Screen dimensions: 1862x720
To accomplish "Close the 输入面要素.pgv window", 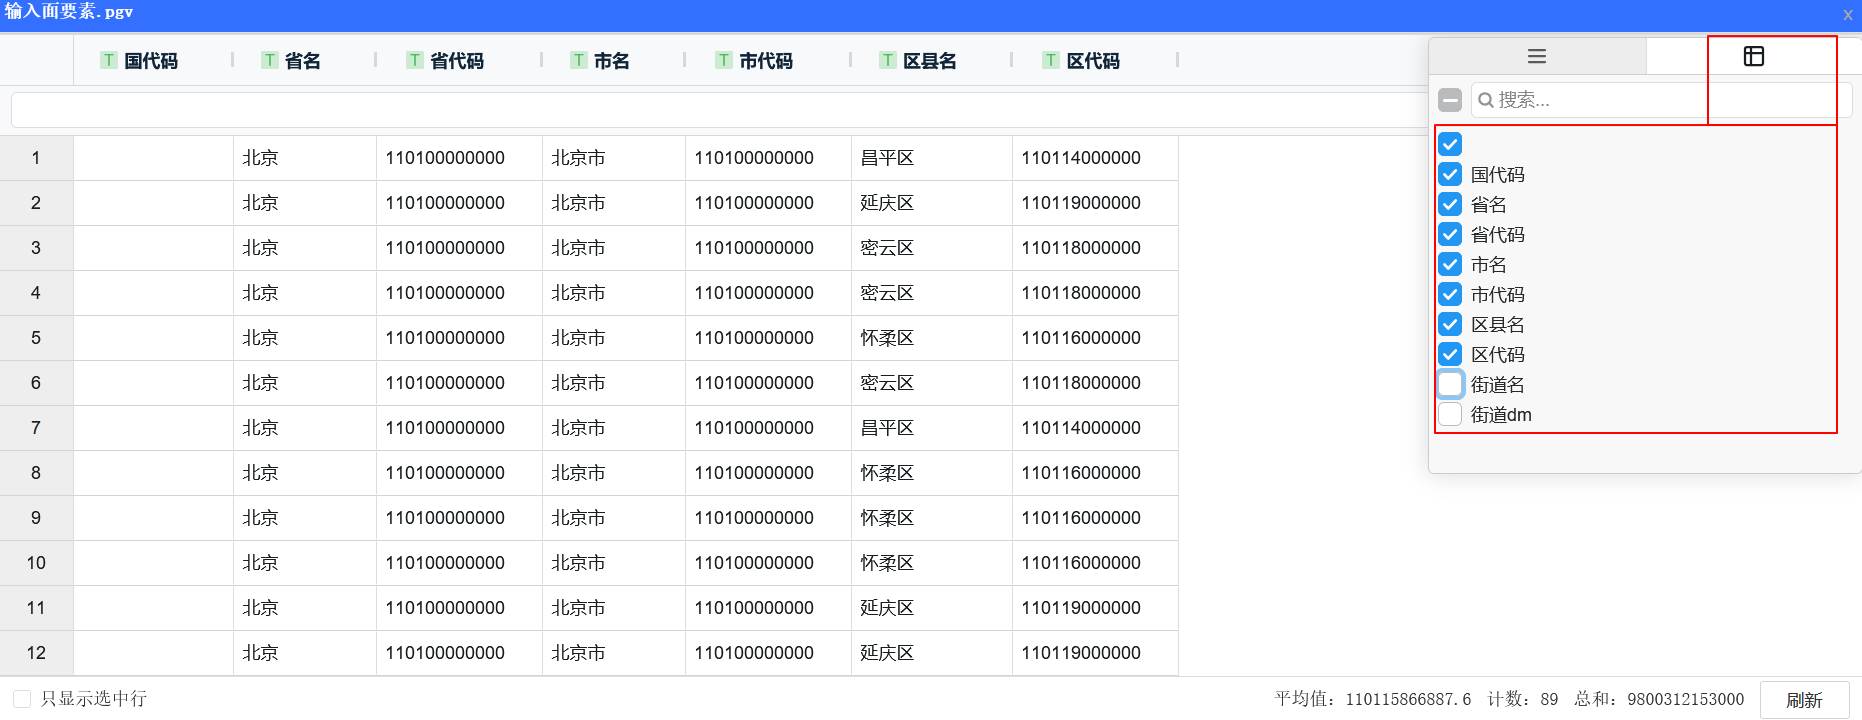I will 1848,14.
